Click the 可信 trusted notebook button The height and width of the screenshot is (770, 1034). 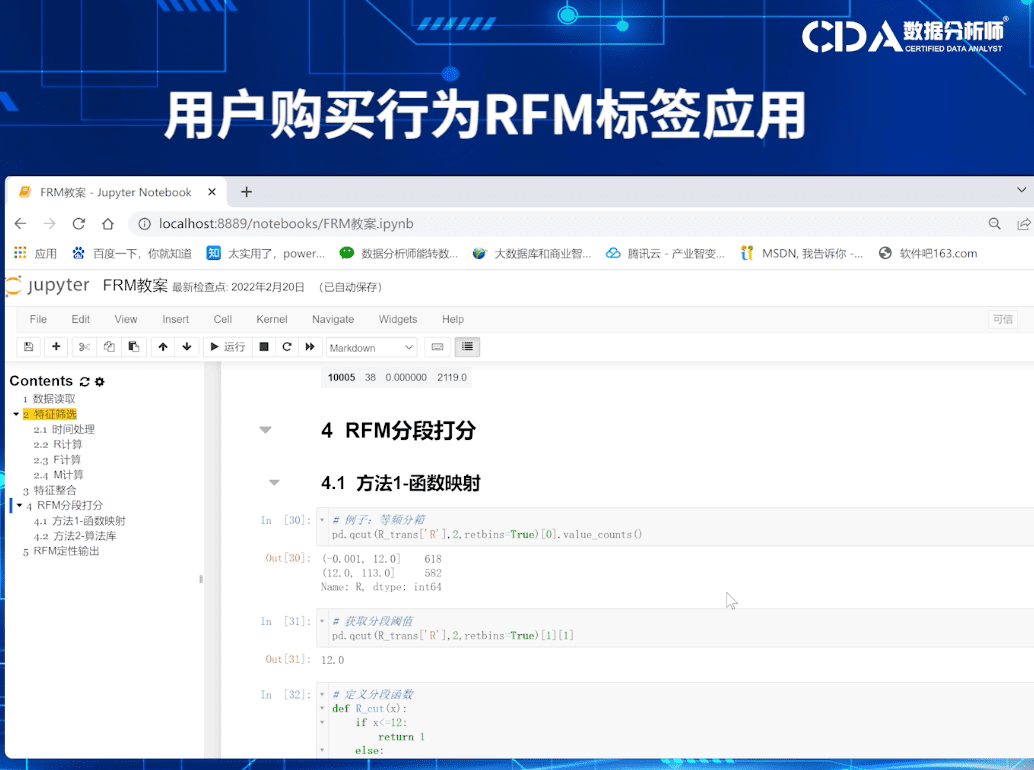click(x=1003, y=319)
